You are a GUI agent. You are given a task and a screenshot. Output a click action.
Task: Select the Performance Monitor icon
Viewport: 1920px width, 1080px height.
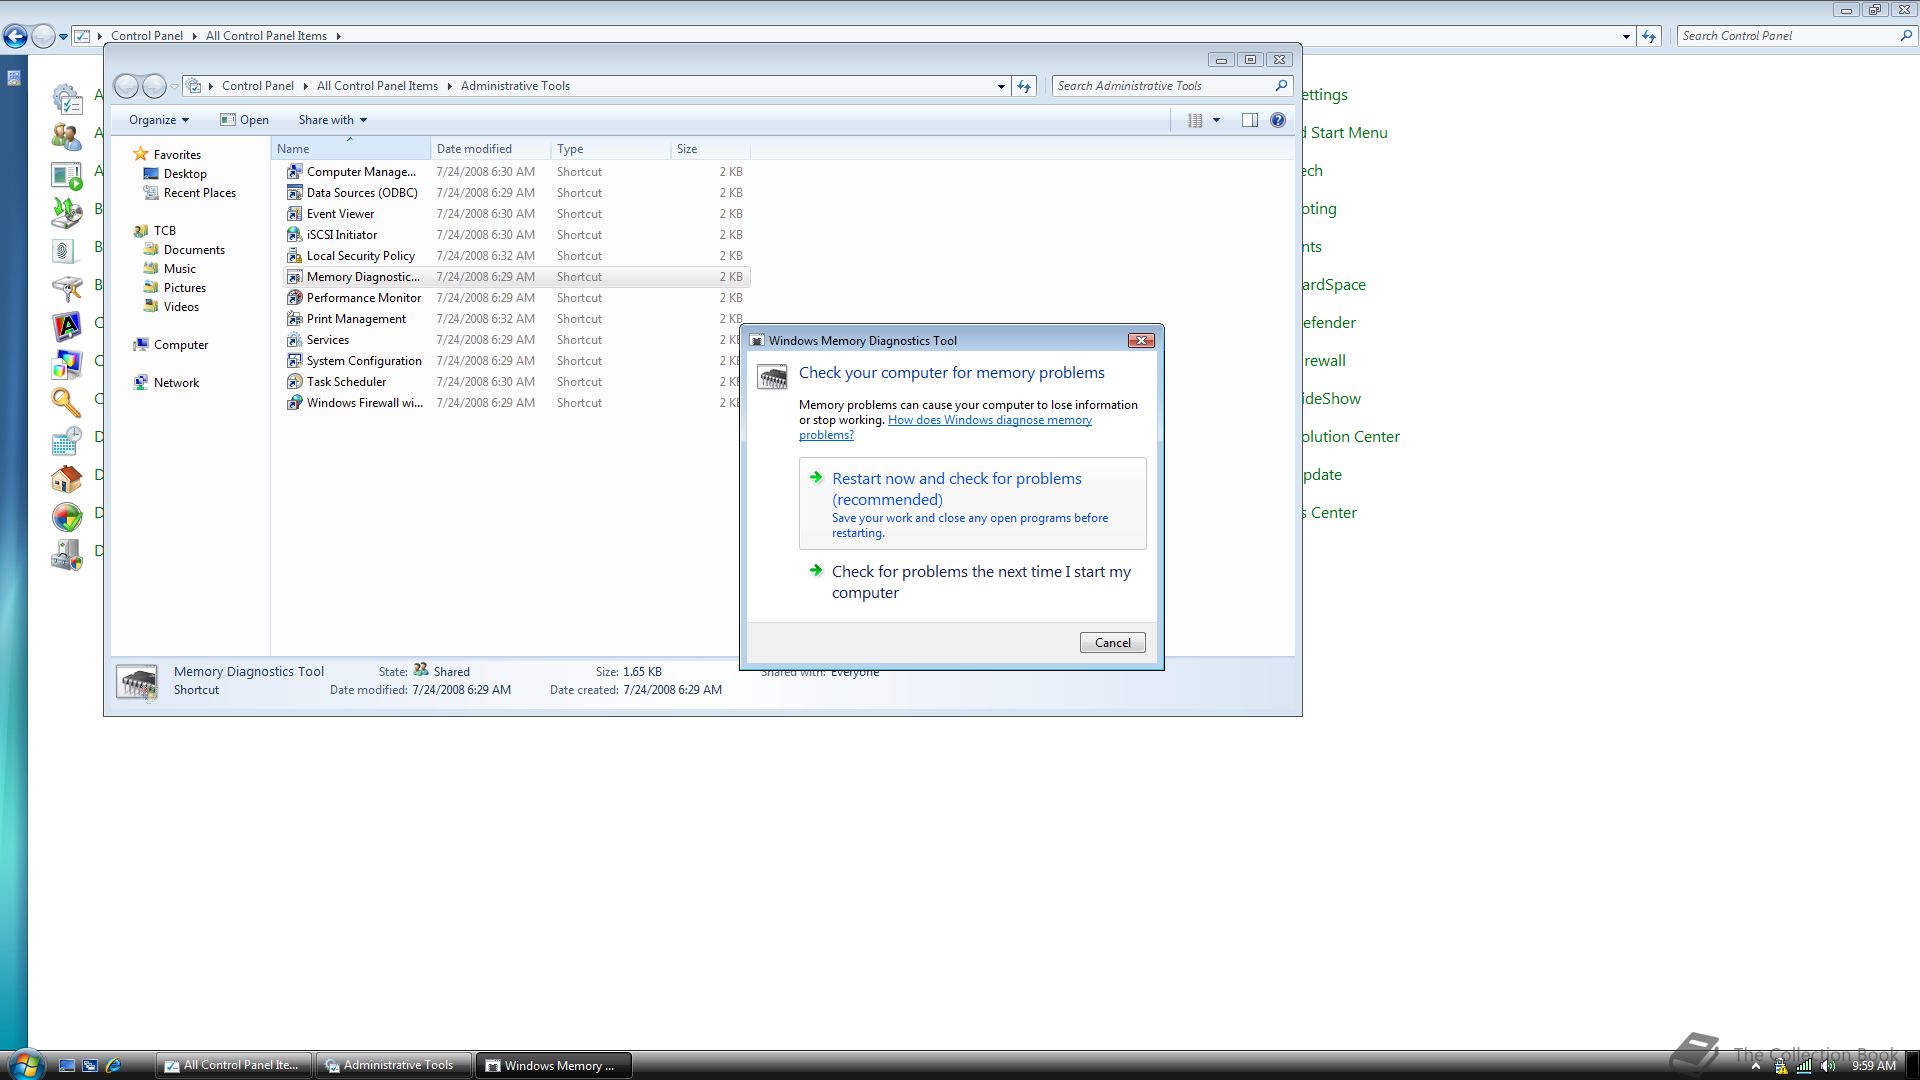[294, 298]
